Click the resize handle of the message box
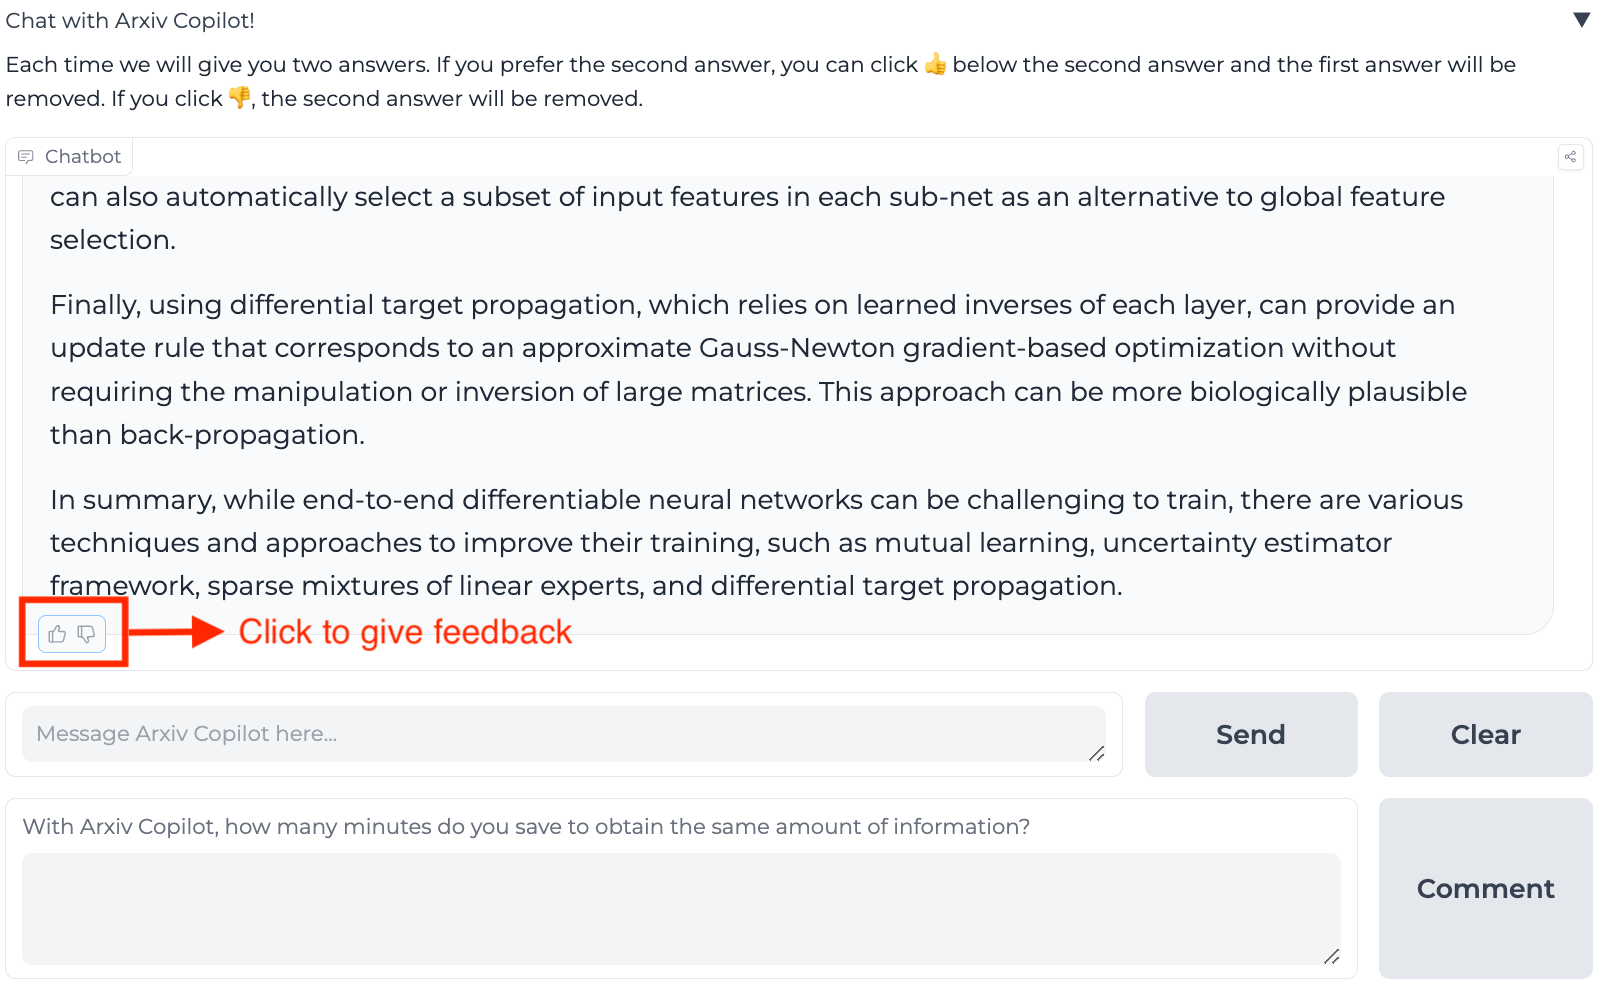 (1097, 753)
